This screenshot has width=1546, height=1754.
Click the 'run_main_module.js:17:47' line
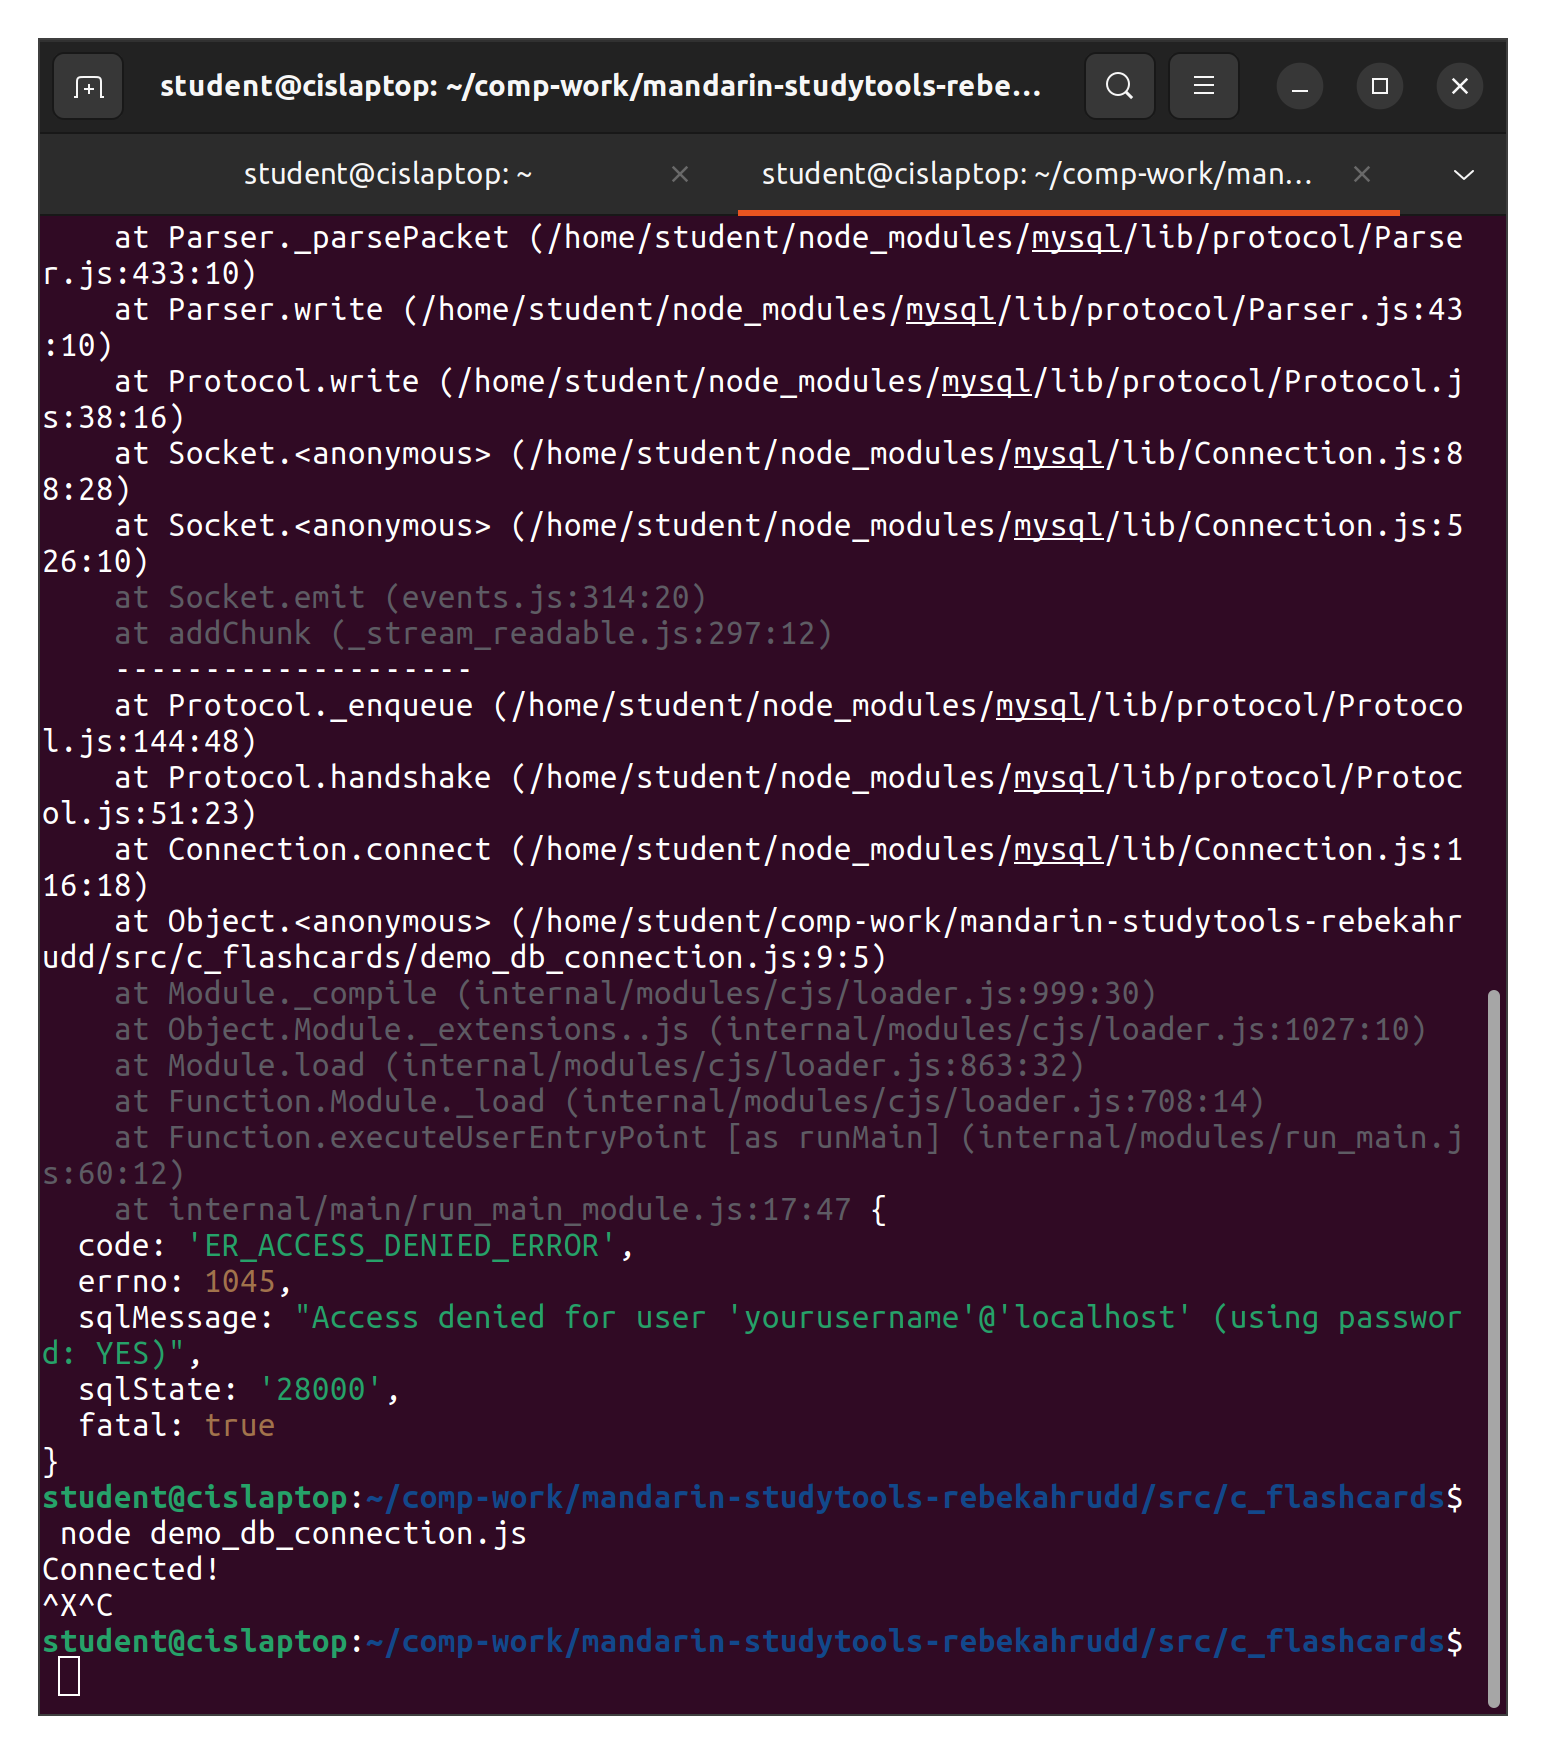tap(482, 1210)
